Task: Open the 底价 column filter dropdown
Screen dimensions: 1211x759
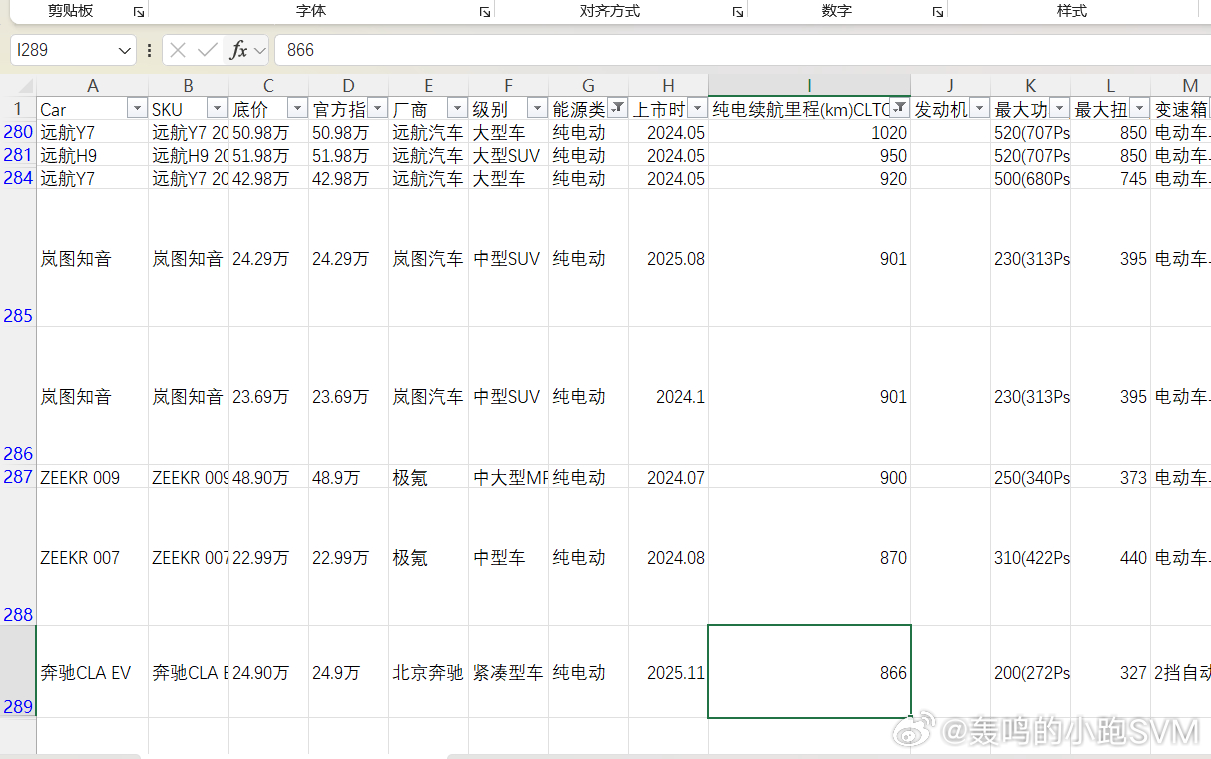Action: click(x=297, y=108)
